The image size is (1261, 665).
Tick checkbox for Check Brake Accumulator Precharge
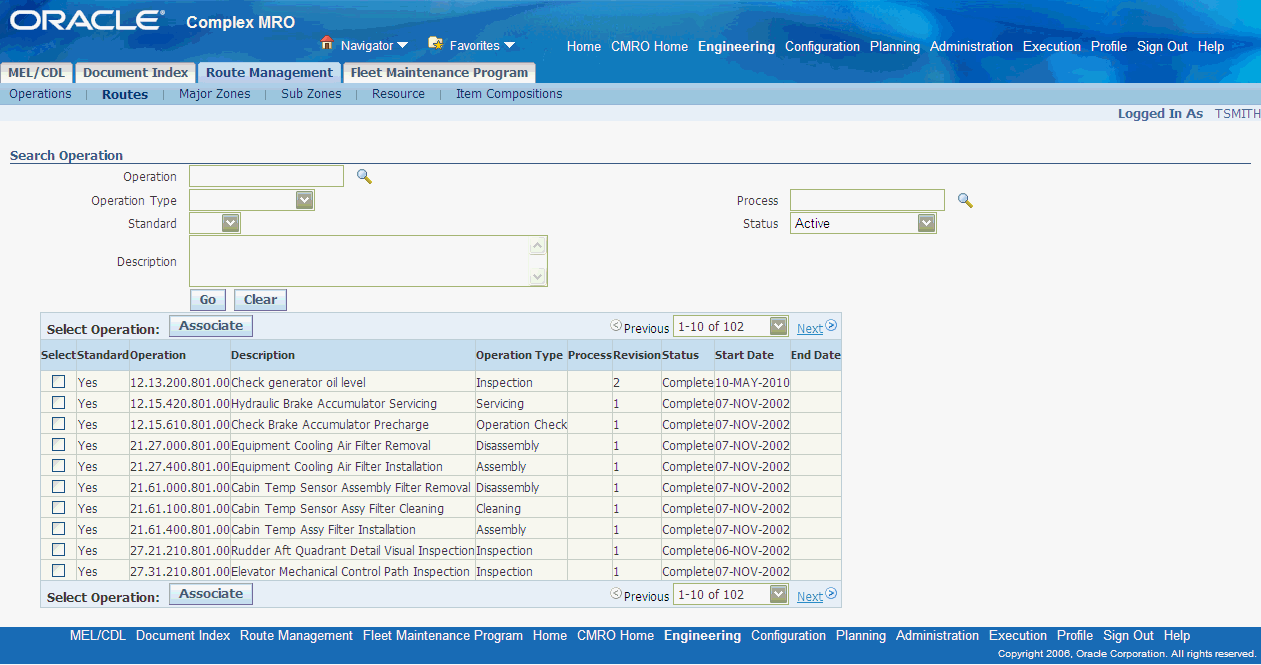point(58,423)
